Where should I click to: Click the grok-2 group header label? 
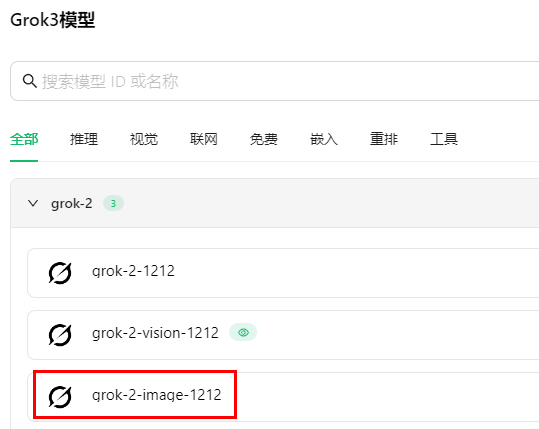pyautogui.click(x=72, y=204)
